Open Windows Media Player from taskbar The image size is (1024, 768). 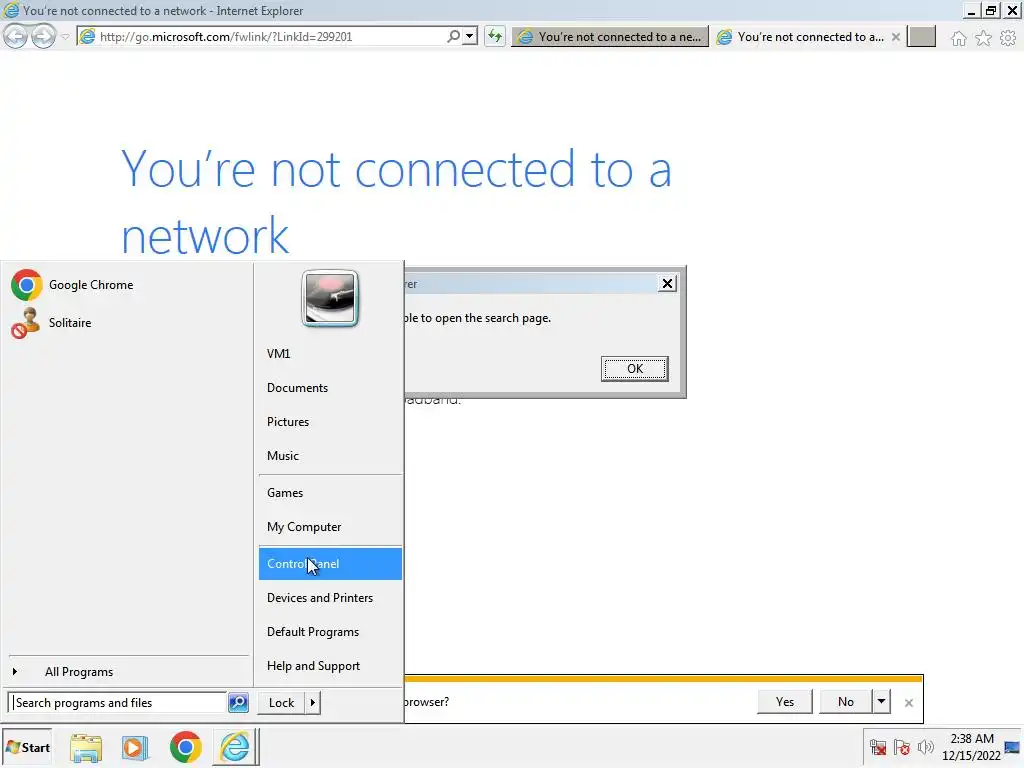point(135,748)
